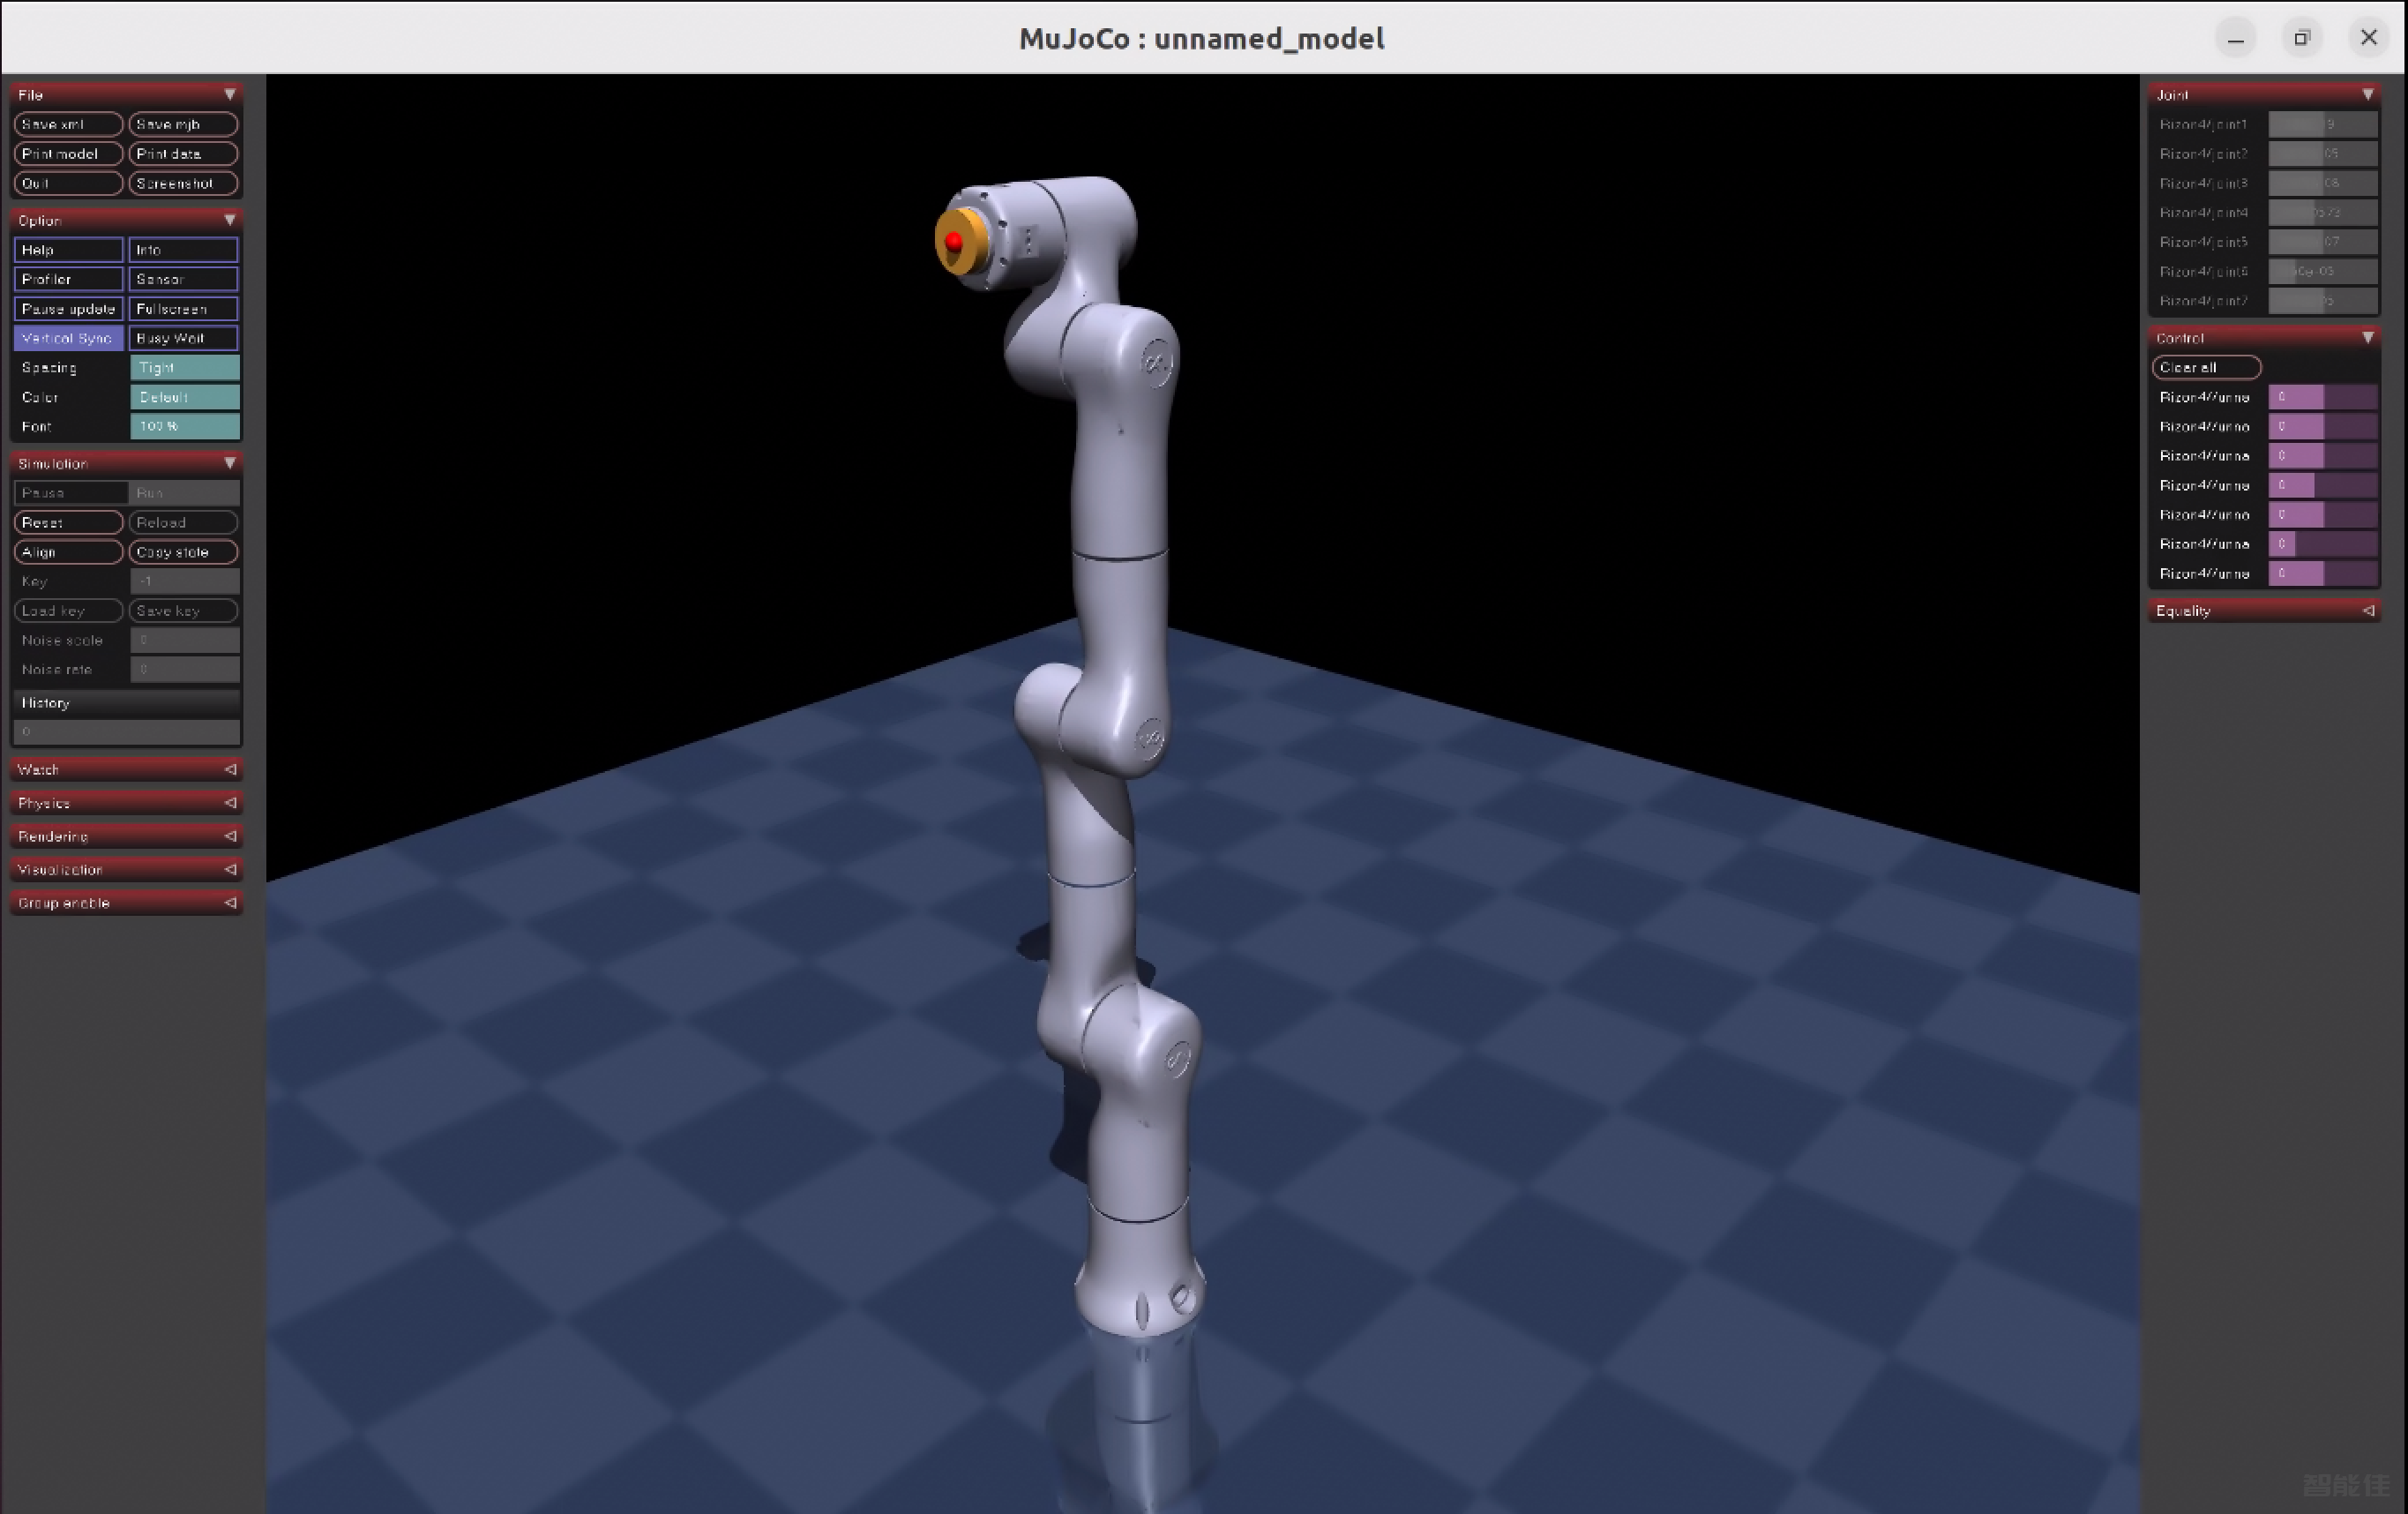
Task: Change the Font size setting
Action: point(185,426)
